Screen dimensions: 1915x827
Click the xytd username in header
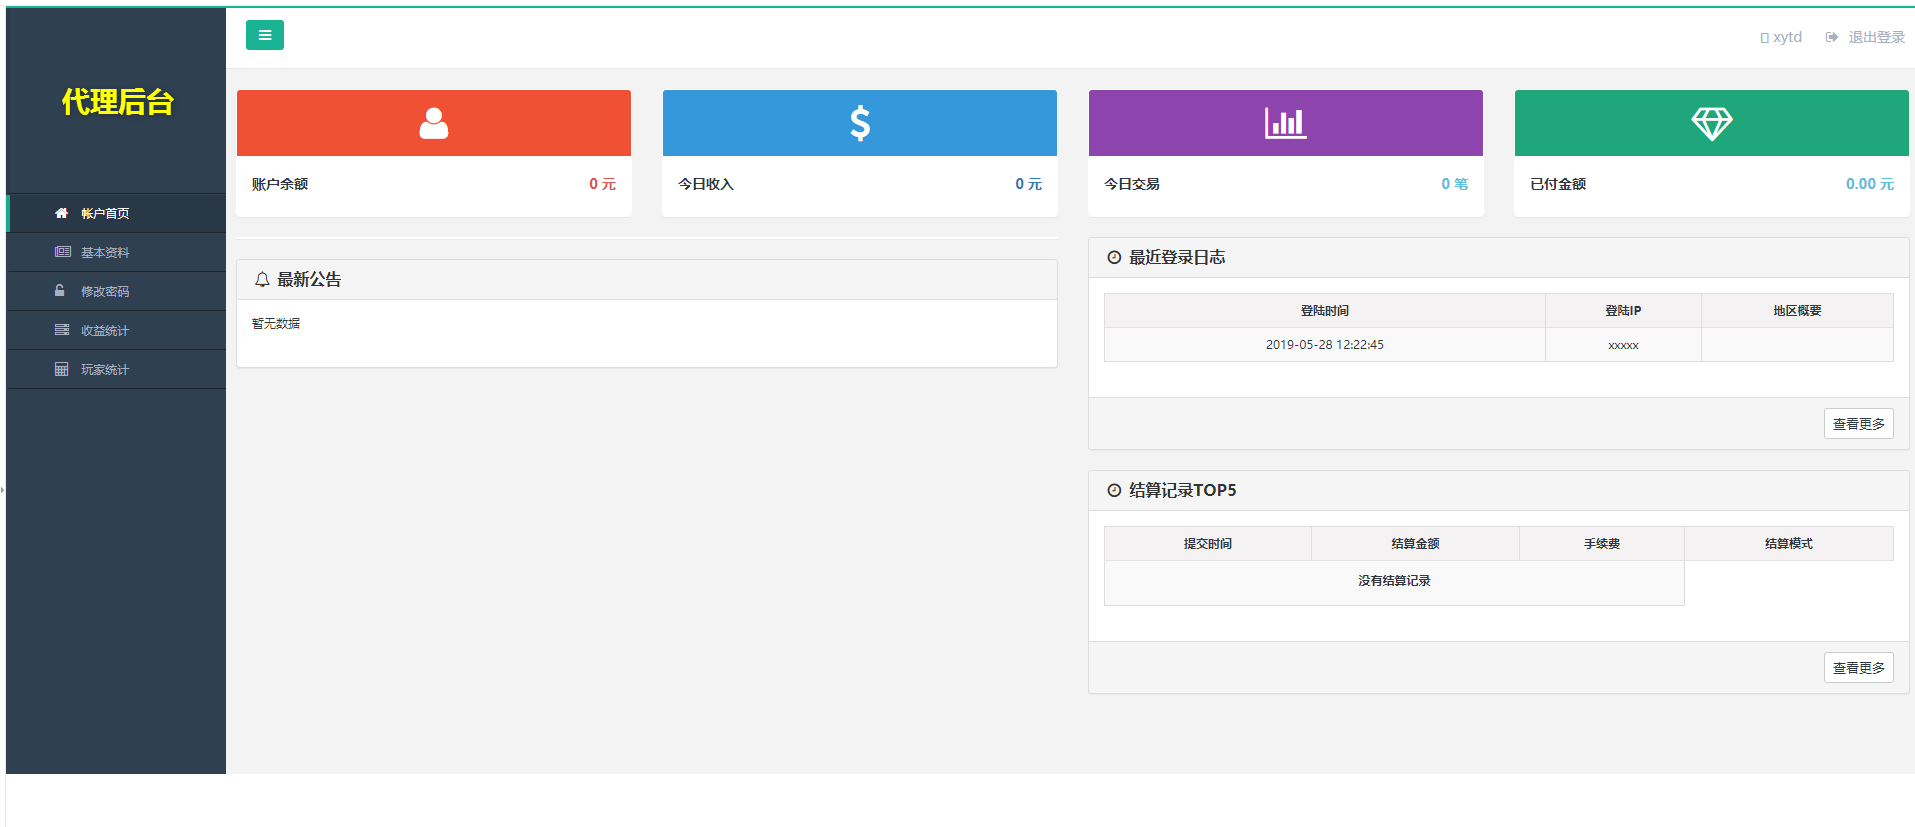(x=1786, y=37)
